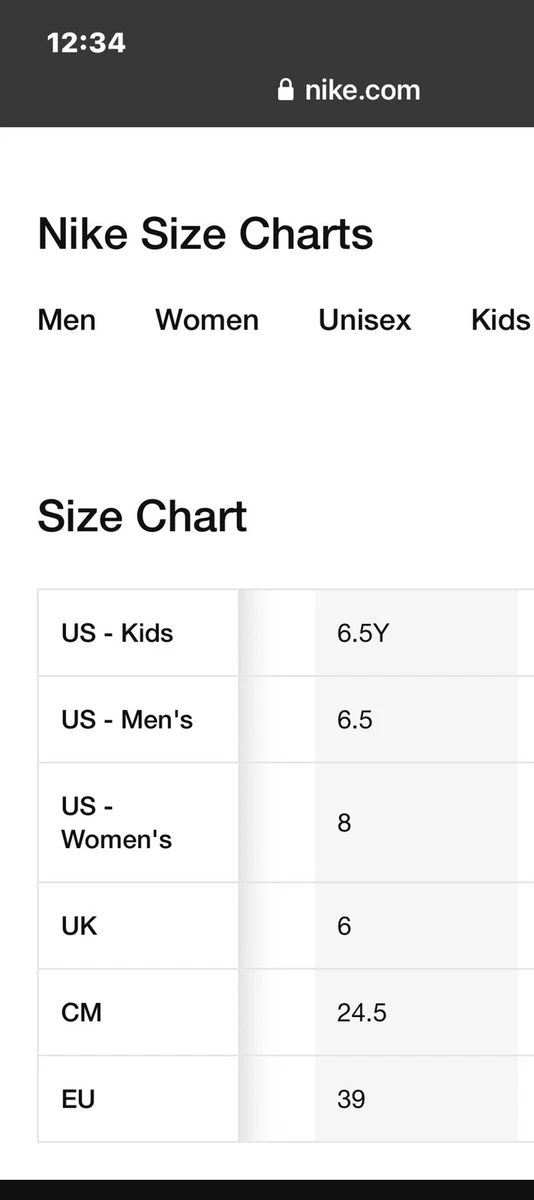Switch to the Women size chart tab
The height and width of the screenshot is (1200, 534).
coord(207,320)
